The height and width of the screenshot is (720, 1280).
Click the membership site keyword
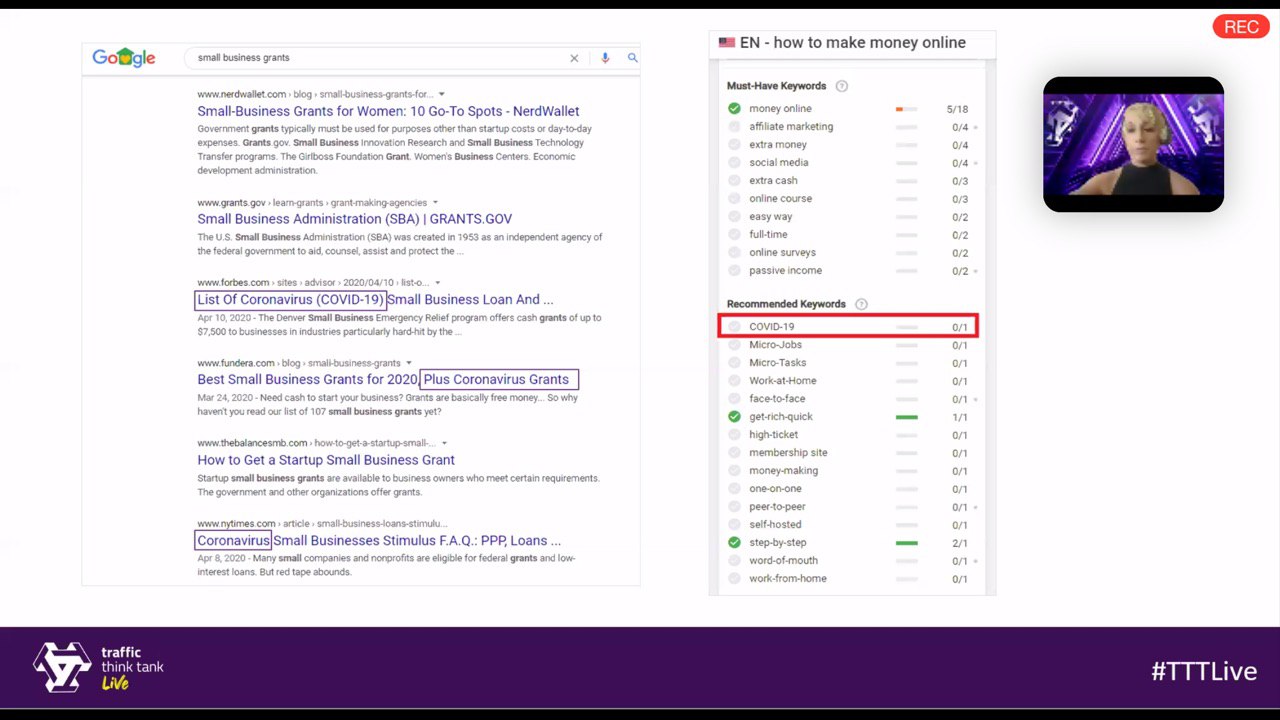(x=788, y=453)
